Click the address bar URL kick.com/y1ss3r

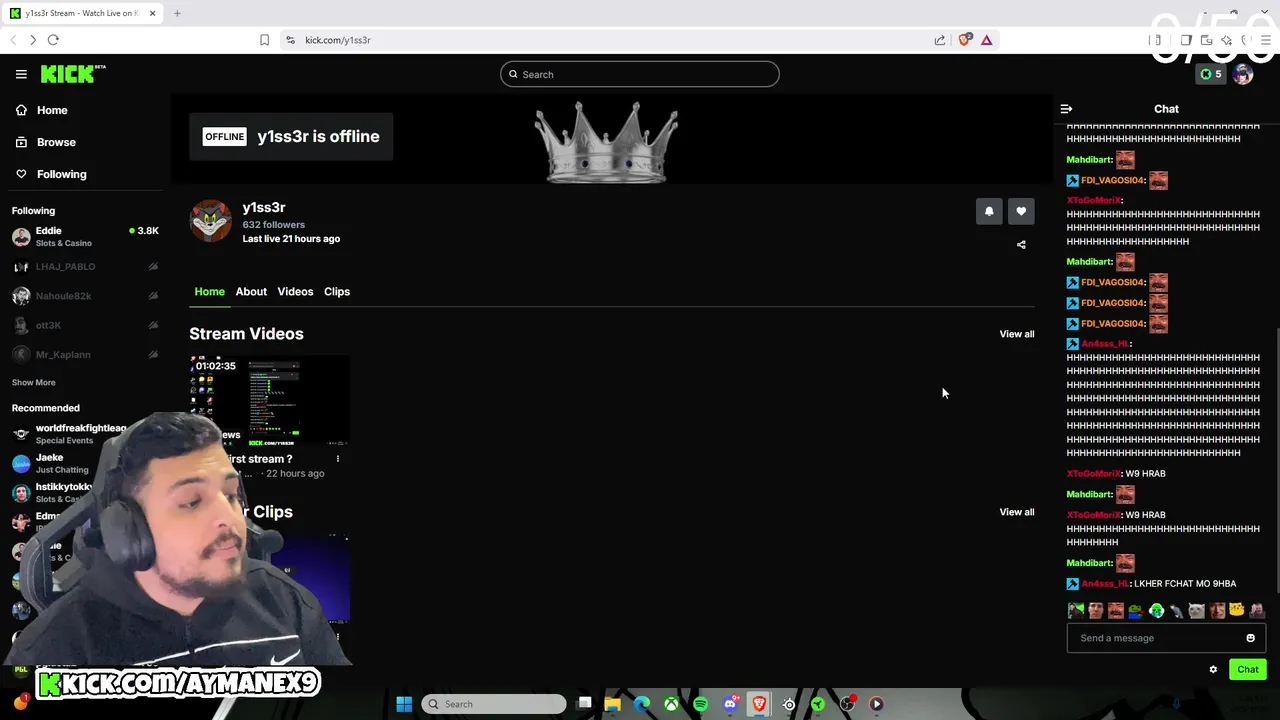(x=338, y=40)
